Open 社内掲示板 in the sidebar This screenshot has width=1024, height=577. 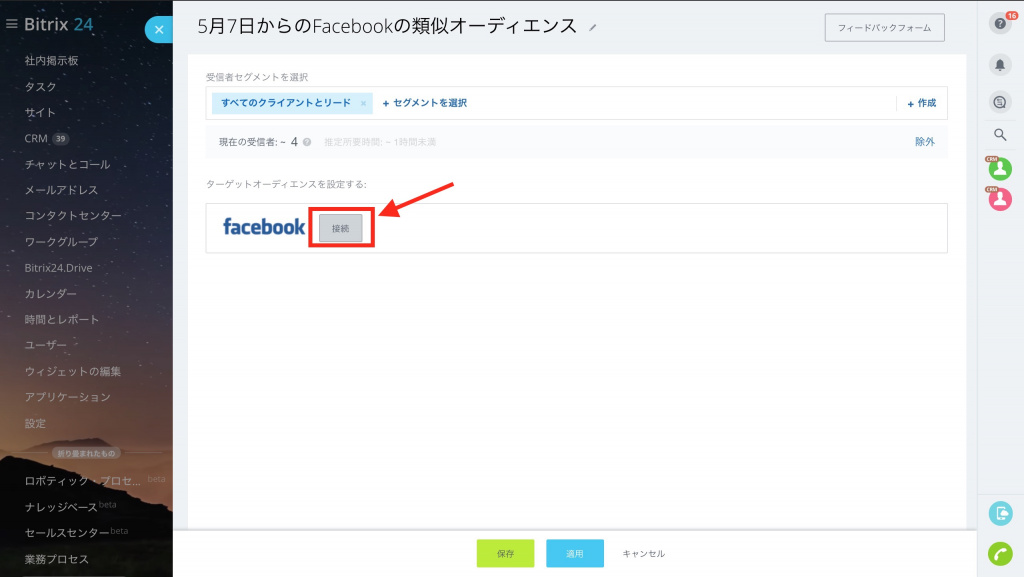tap(52, 61)
